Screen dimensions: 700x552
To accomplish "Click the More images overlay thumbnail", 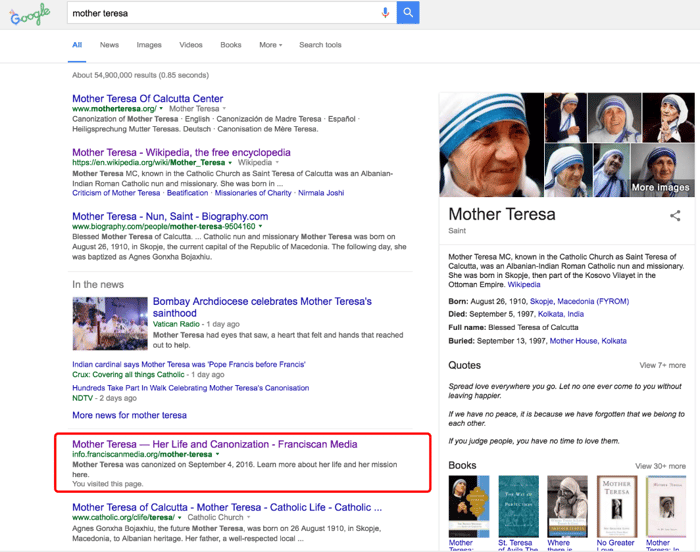I will point(662,170).
